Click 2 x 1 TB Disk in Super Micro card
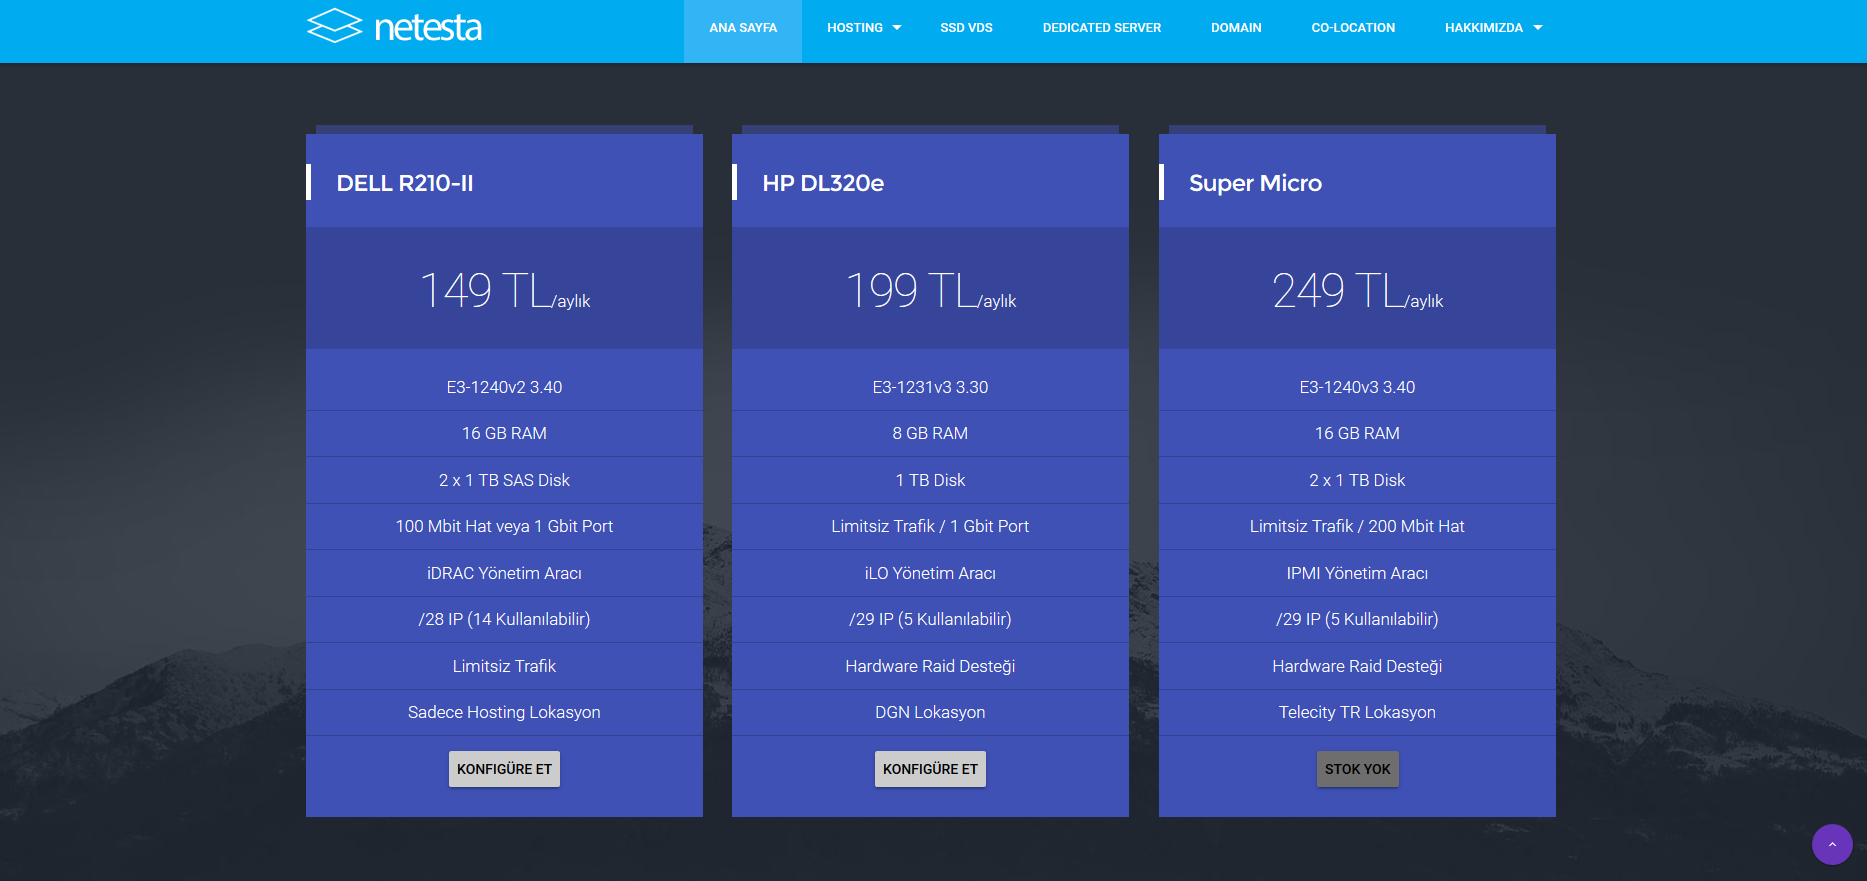 point(1357,480)
